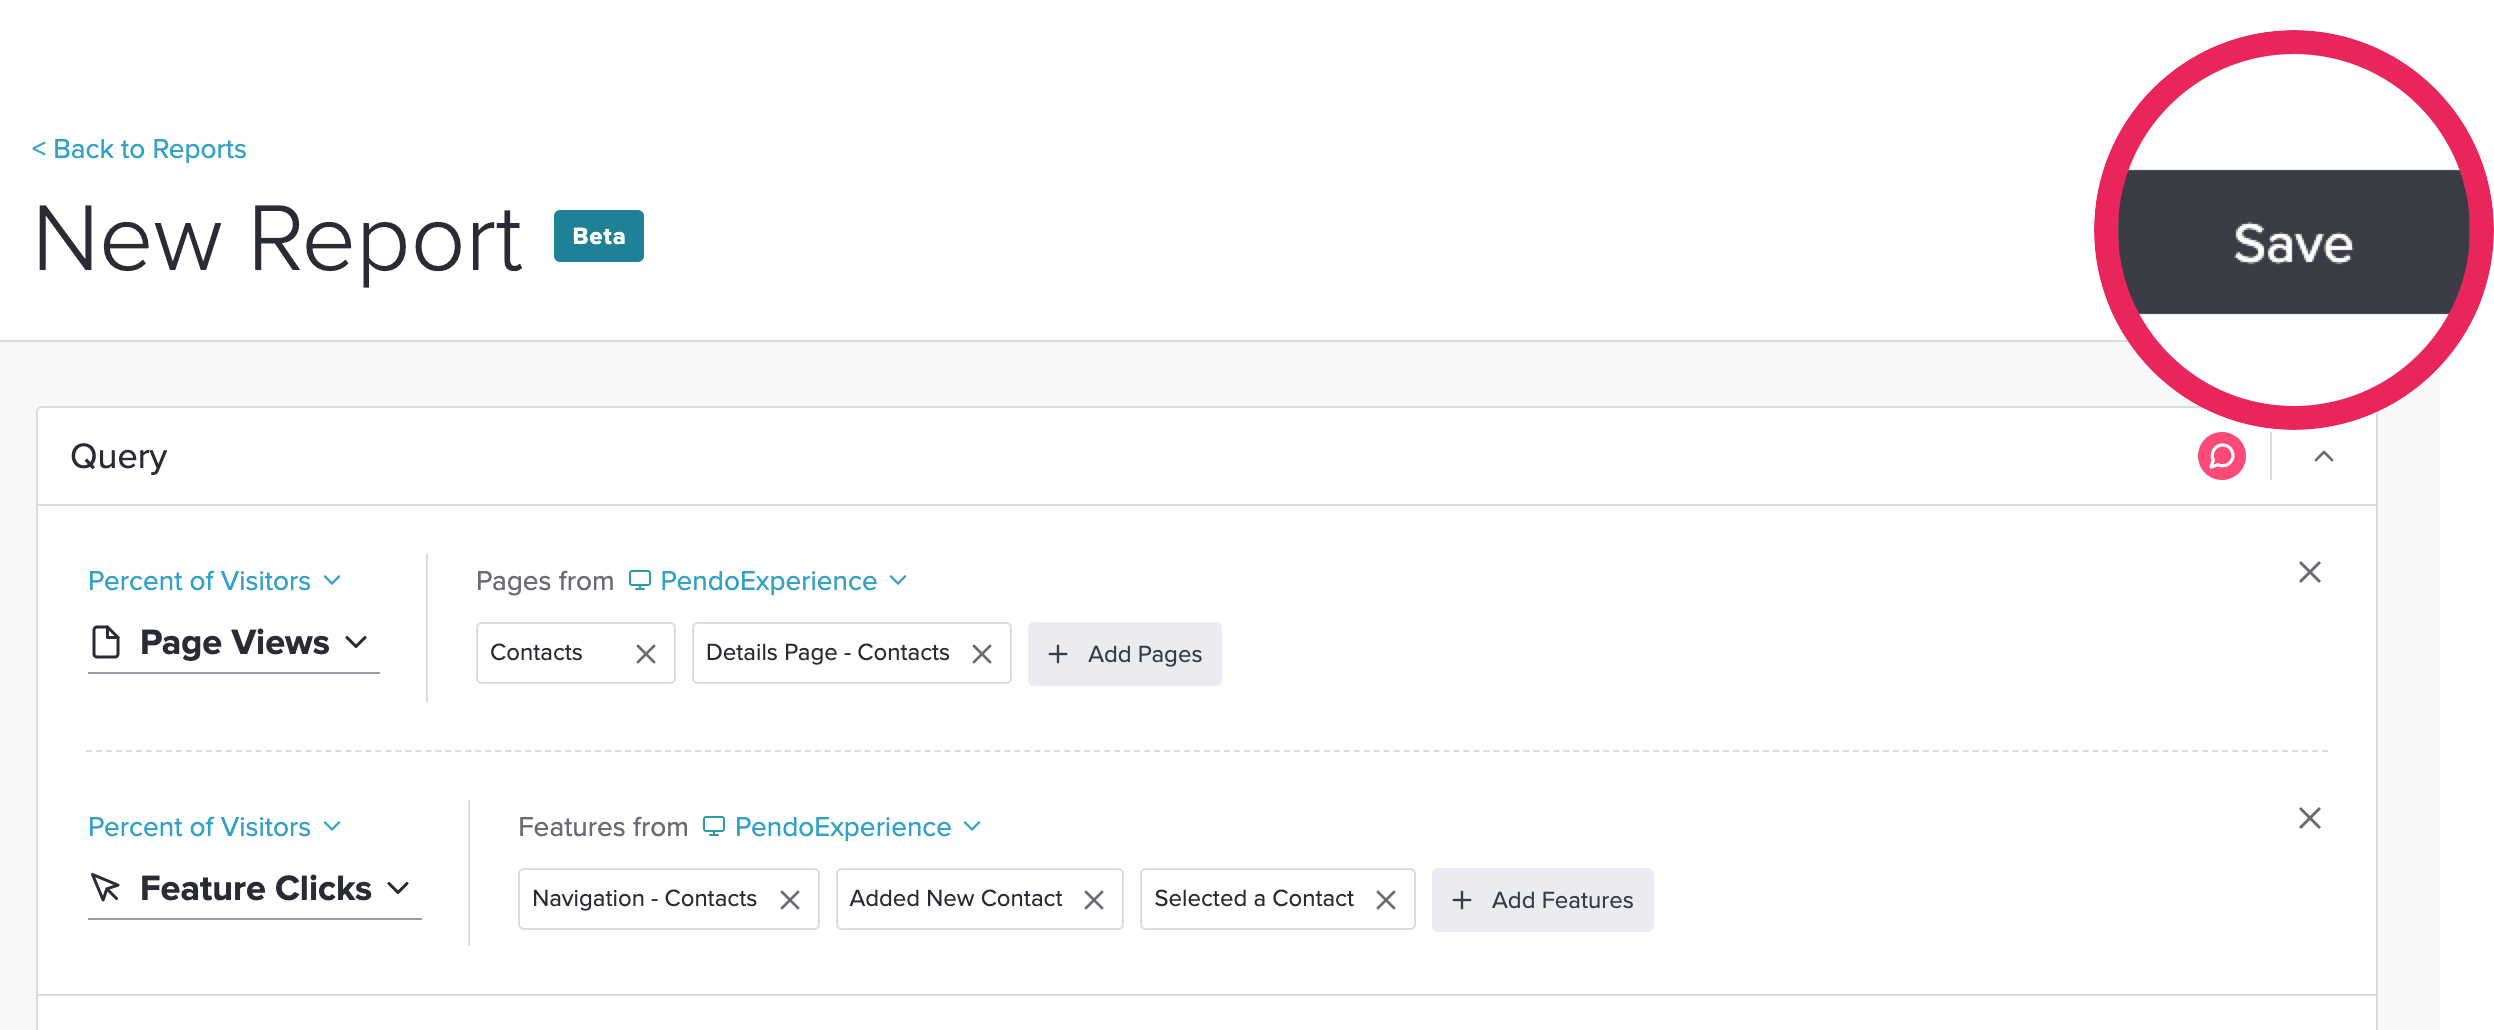Click the cursor icon beside Feature Clicks

tap(105, 888)
